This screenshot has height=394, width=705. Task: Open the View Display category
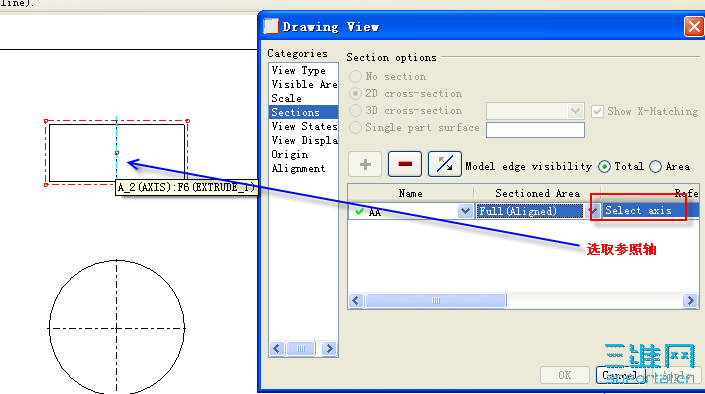pos(304,140)
